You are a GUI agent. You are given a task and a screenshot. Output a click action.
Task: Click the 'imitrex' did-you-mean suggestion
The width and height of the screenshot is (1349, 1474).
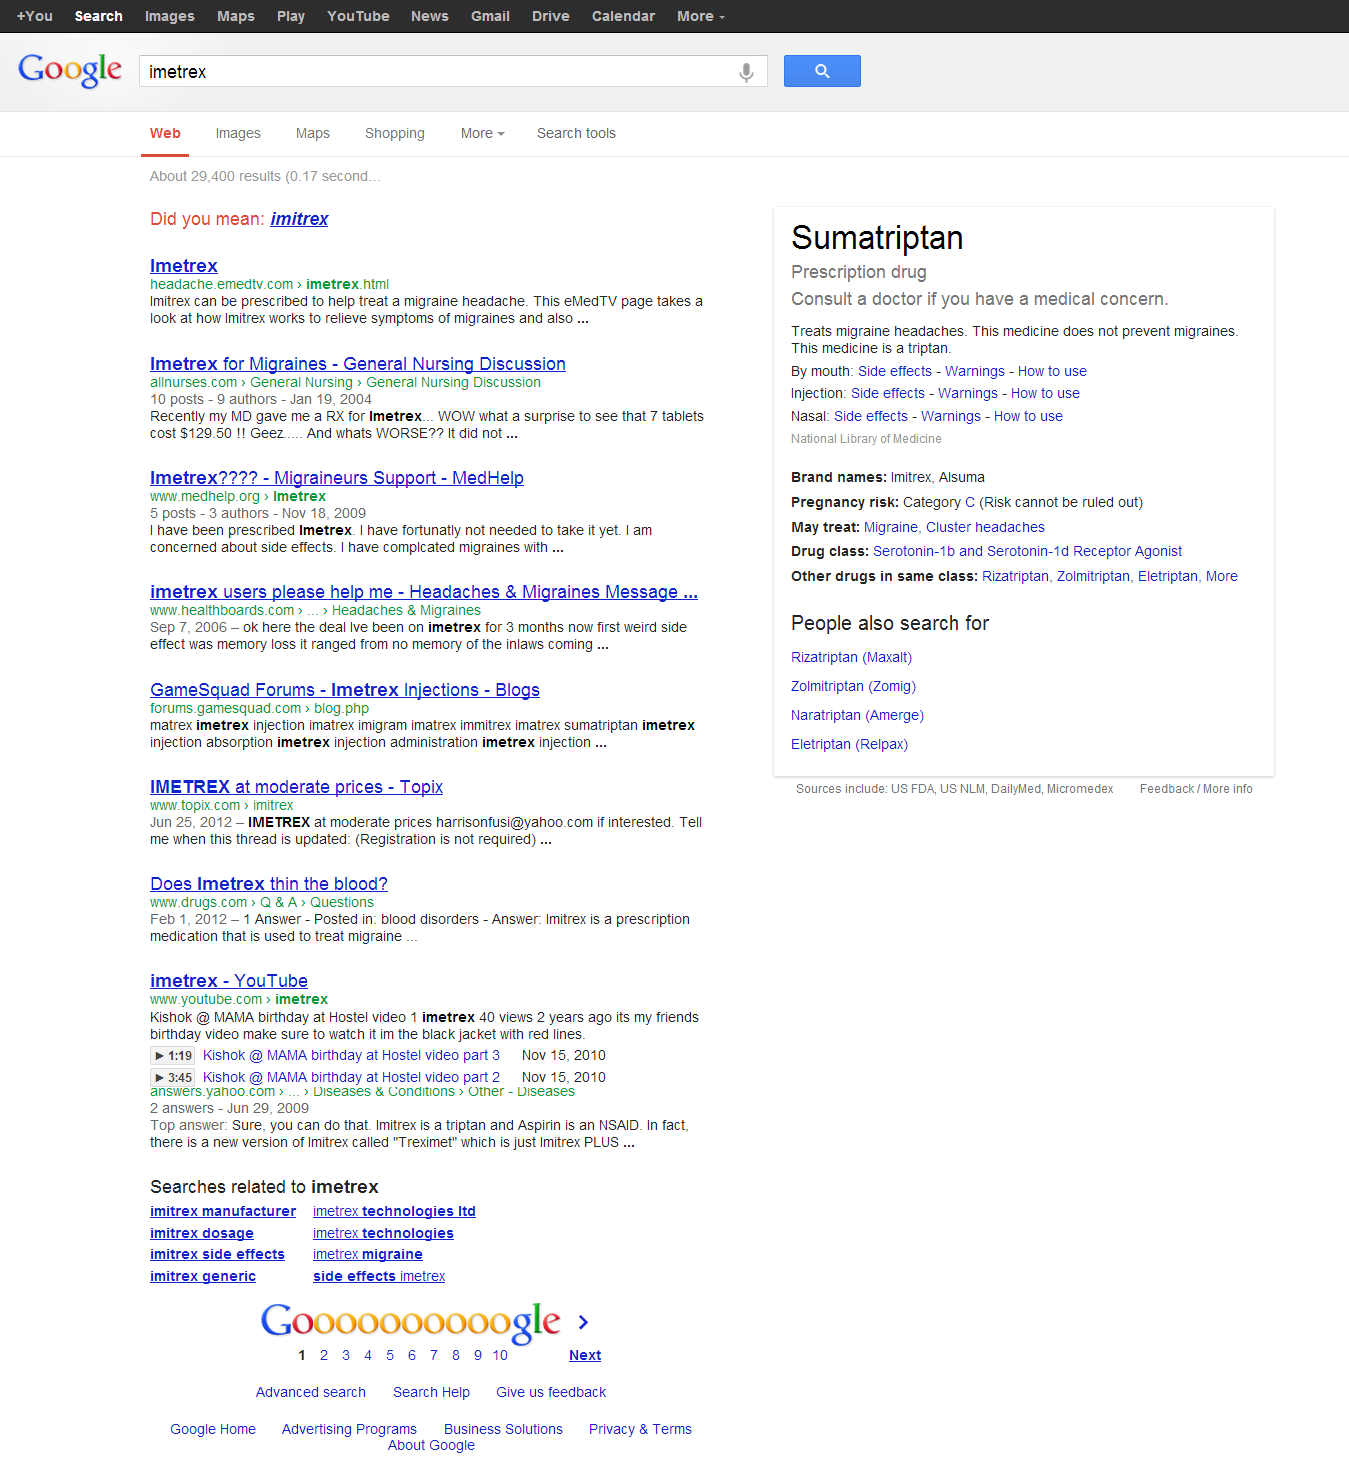299,219
